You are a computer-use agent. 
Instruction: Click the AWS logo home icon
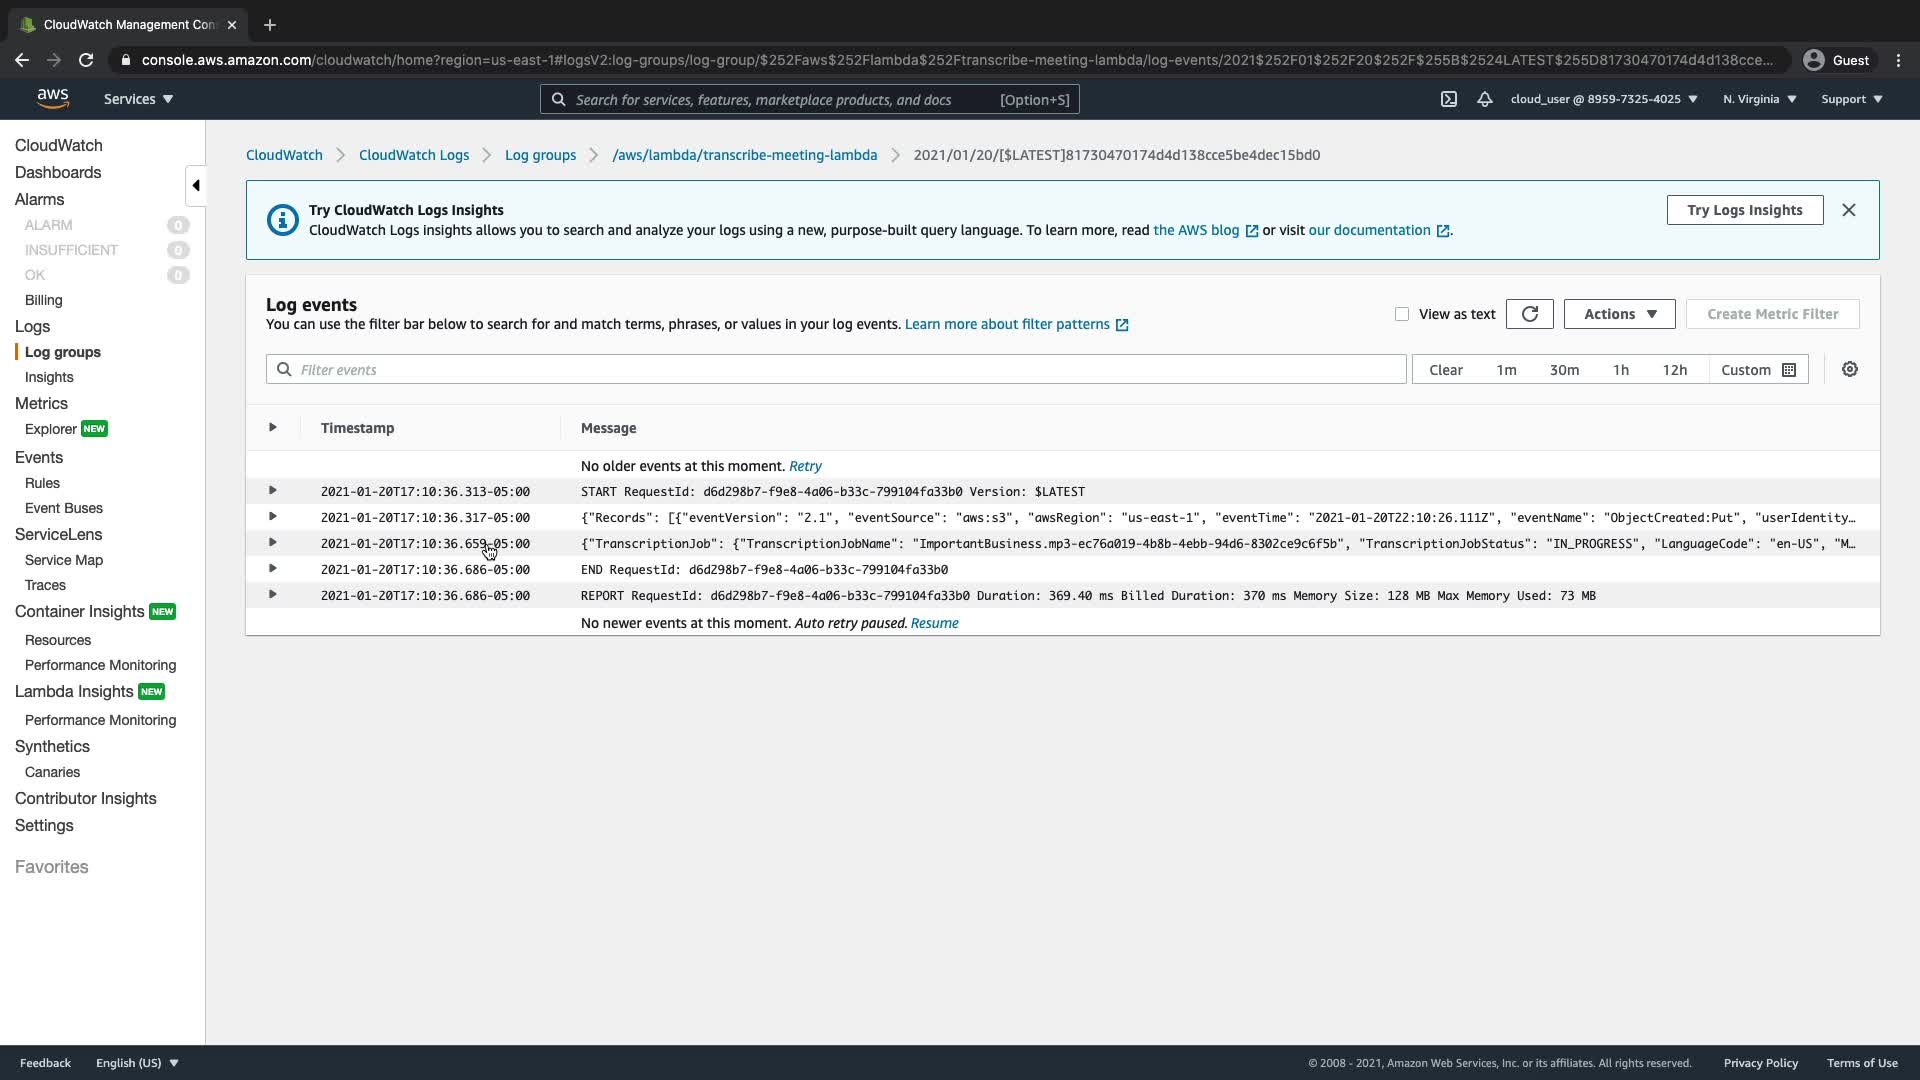click(x=52, y=99)
